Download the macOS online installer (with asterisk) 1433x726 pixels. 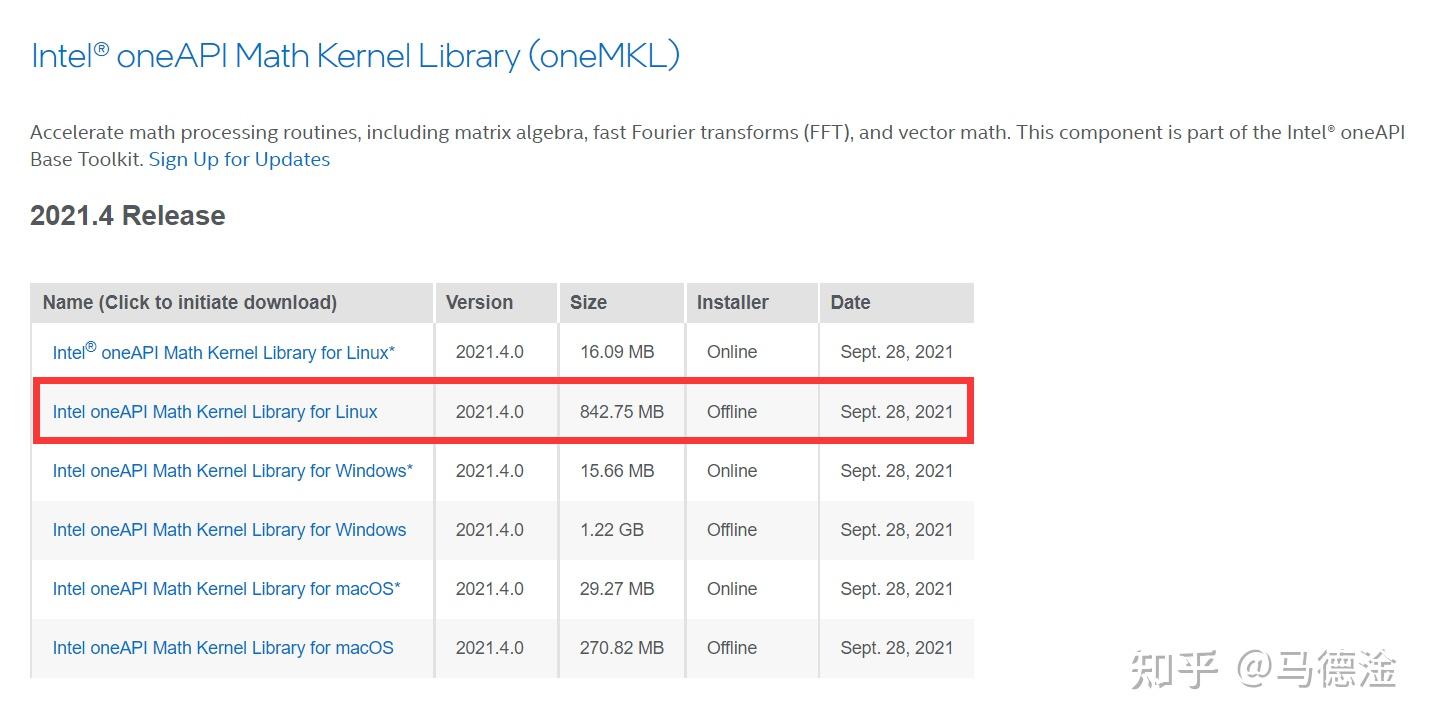[226, 589]
